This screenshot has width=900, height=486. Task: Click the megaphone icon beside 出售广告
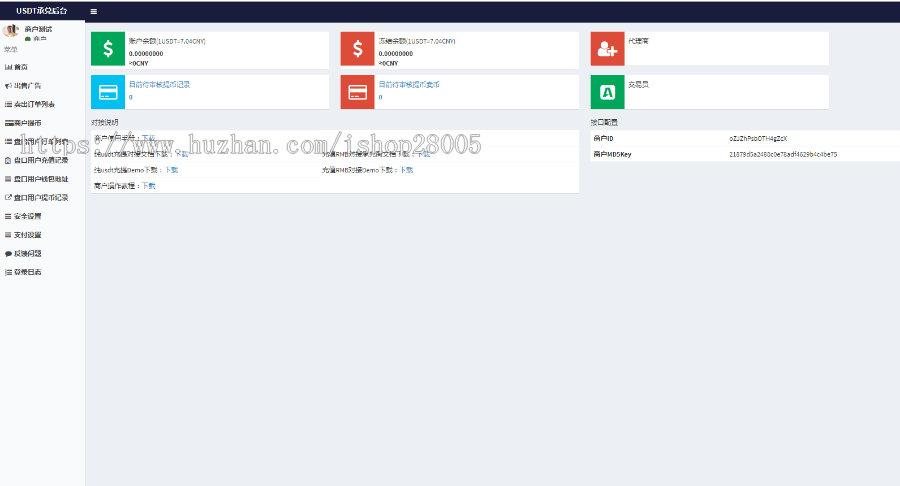(8, 85)
